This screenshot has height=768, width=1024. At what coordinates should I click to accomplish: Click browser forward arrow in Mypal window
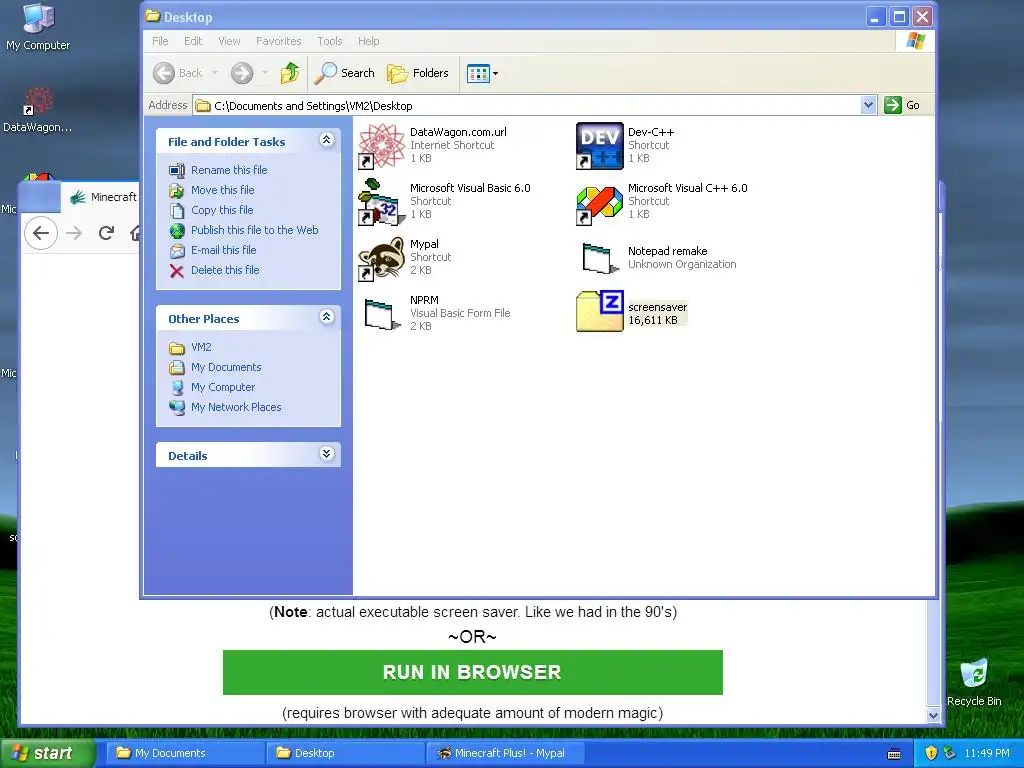(x=74, y=233)
